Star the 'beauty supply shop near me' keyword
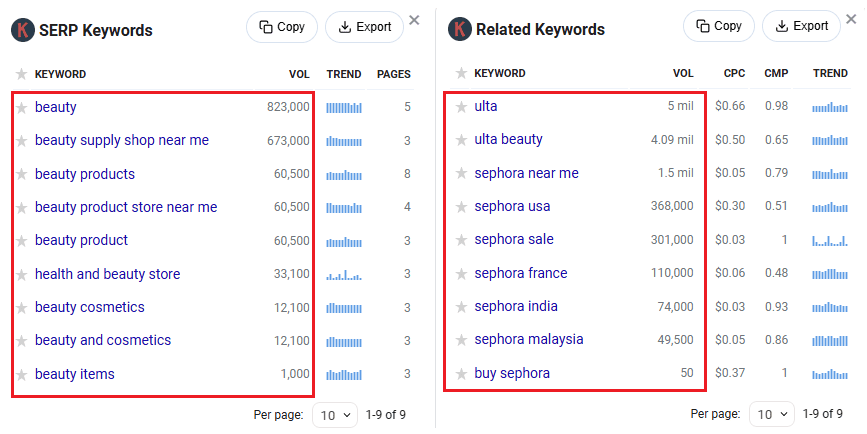 click(22, 141)
